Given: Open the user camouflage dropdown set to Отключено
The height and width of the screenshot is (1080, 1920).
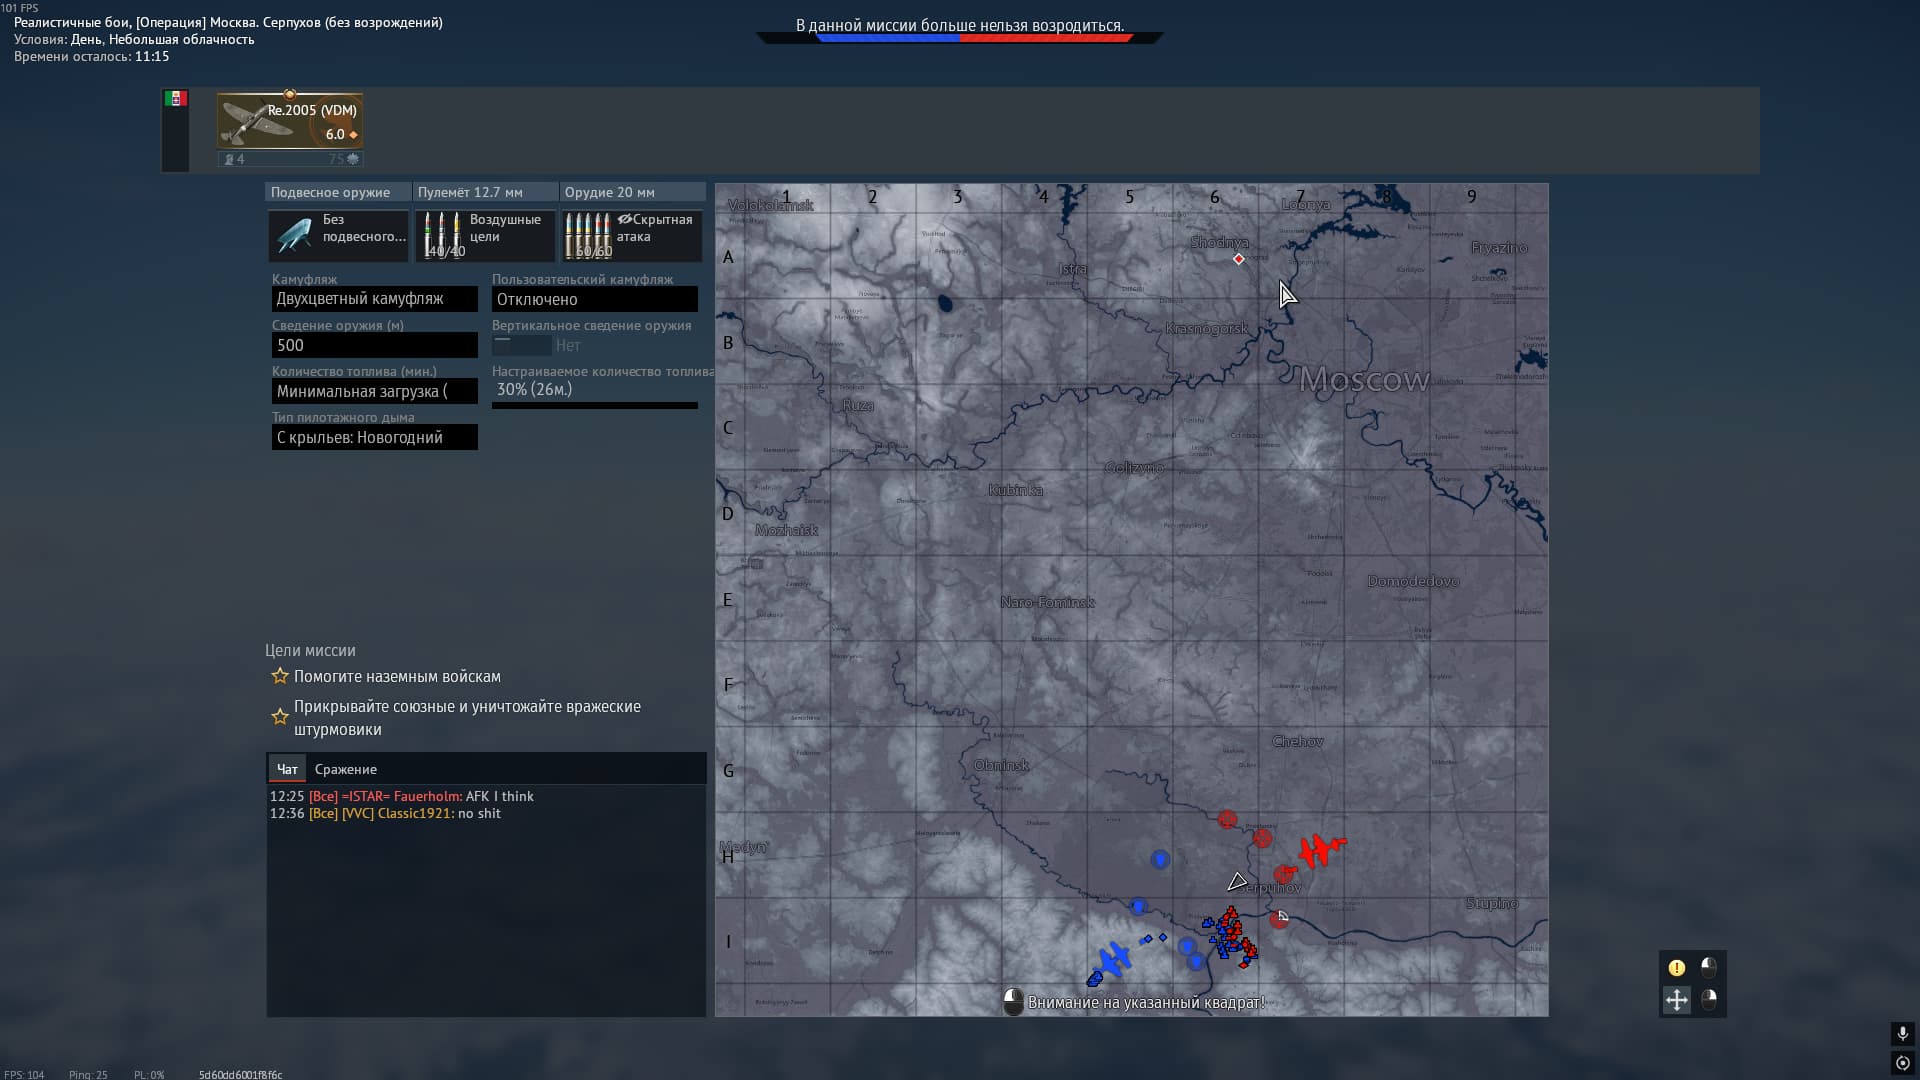Looking at the screenshot, I should pos(594,299).
